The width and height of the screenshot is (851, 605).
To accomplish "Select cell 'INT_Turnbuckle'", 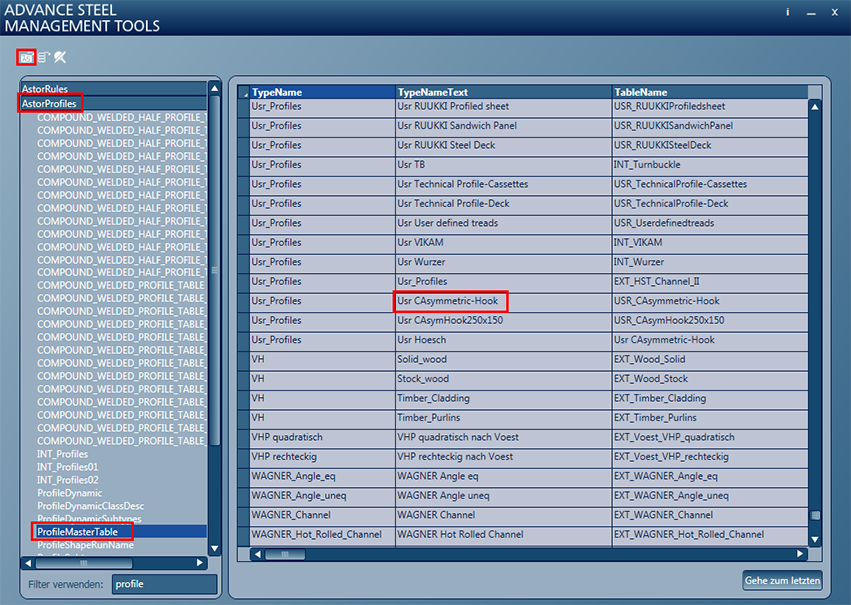I will 710,165.
